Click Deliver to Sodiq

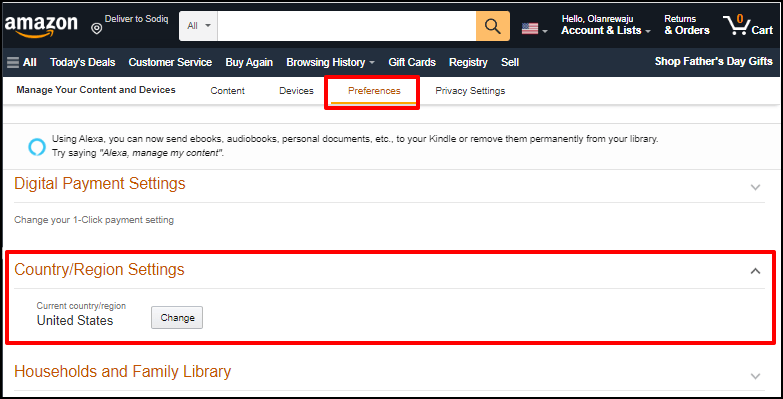[x=136, y=19]
